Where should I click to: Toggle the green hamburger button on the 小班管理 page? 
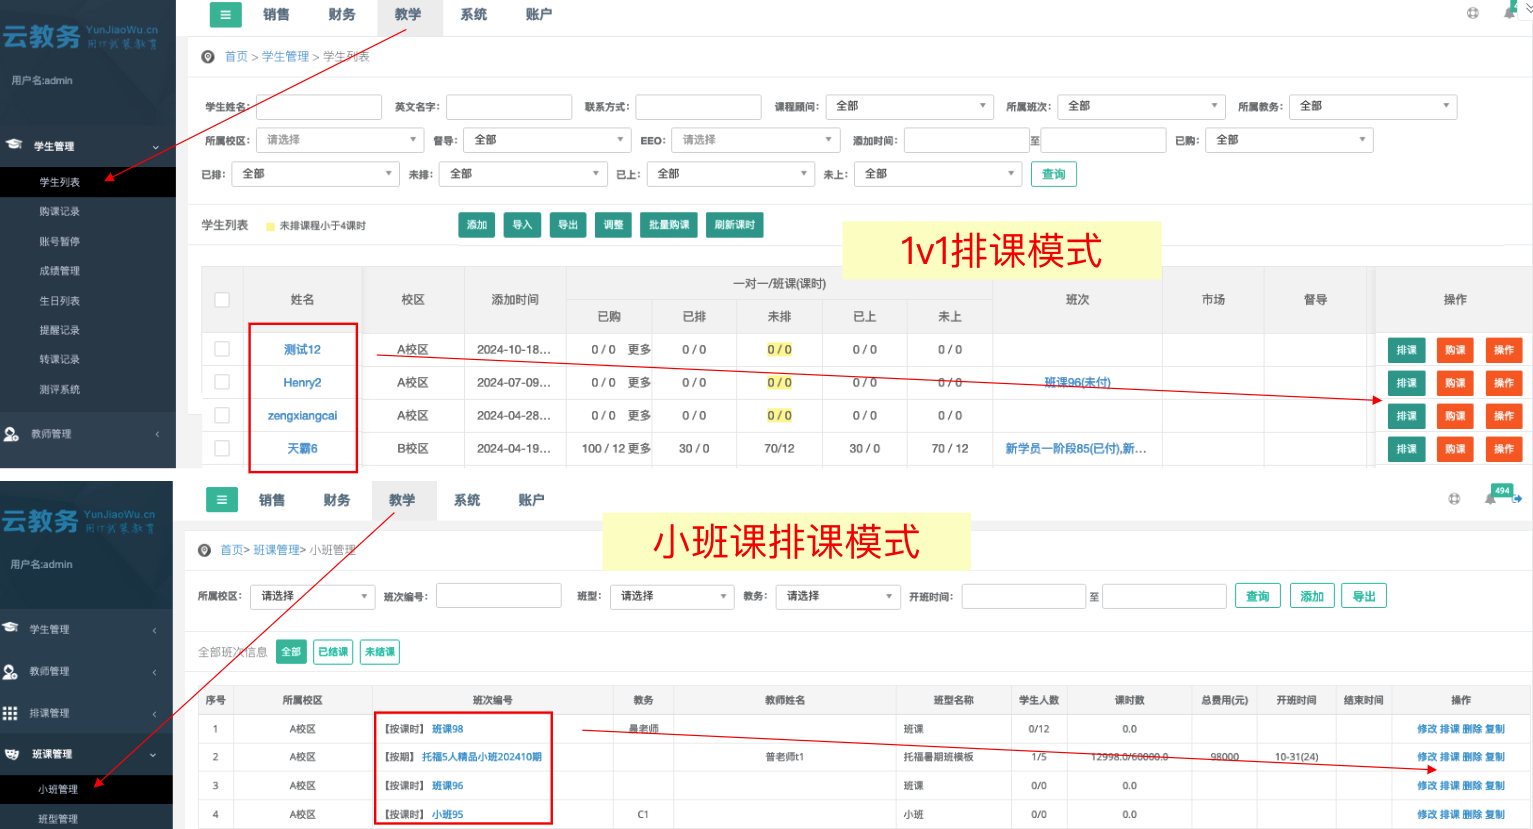pos(221,500)
